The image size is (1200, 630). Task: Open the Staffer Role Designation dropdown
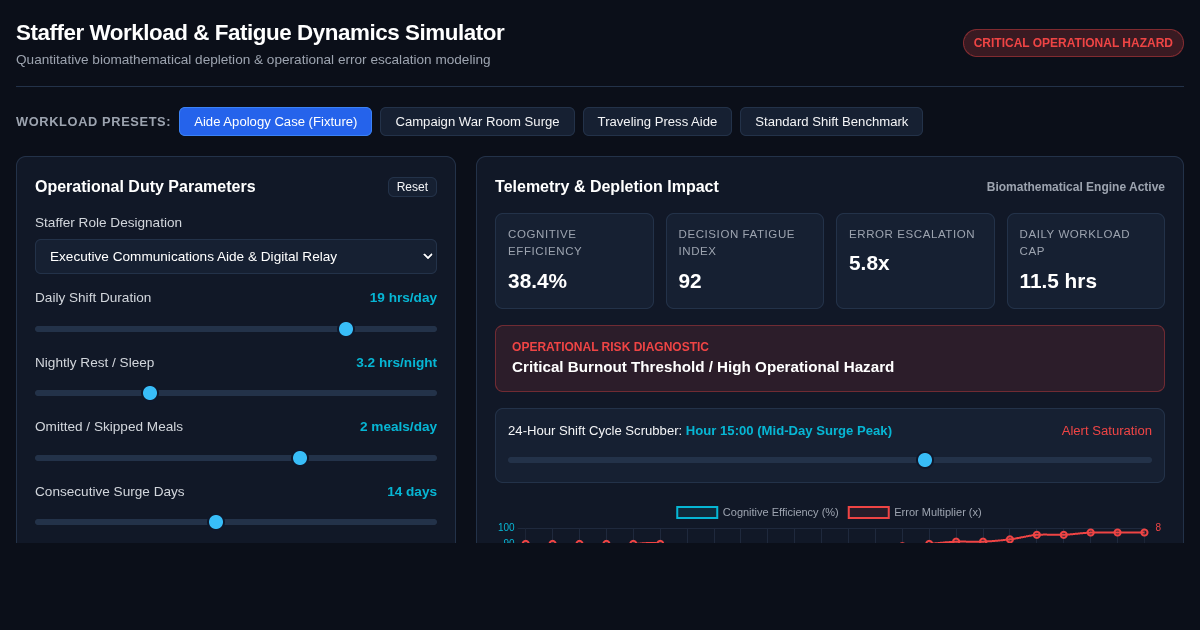point(236,257)
